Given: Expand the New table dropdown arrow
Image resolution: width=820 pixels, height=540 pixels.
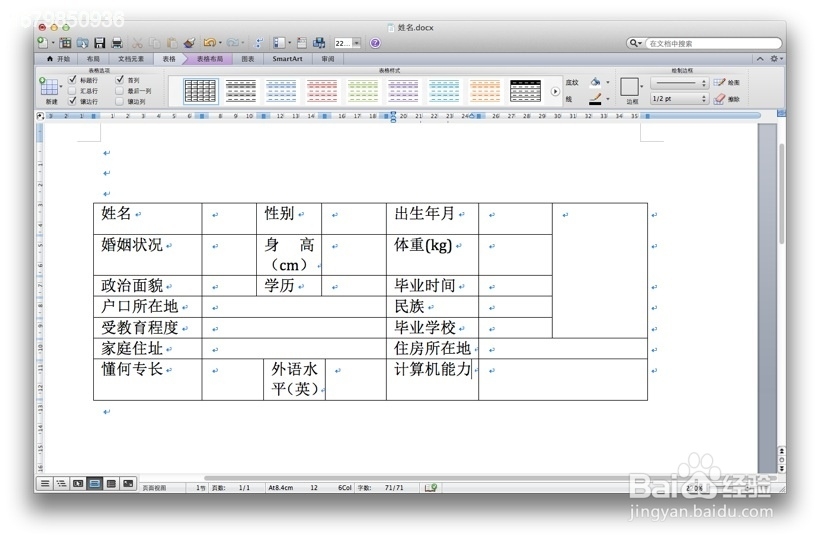Looking at the screenshot, I should [61, 87].
